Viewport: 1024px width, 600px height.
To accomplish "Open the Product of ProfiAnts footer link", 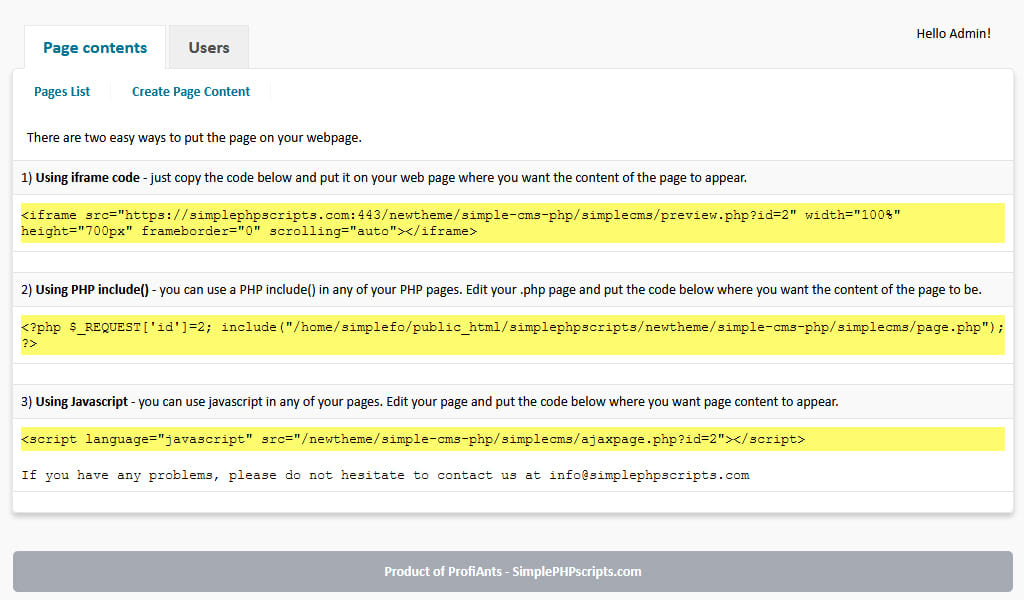I will [513, 572].
